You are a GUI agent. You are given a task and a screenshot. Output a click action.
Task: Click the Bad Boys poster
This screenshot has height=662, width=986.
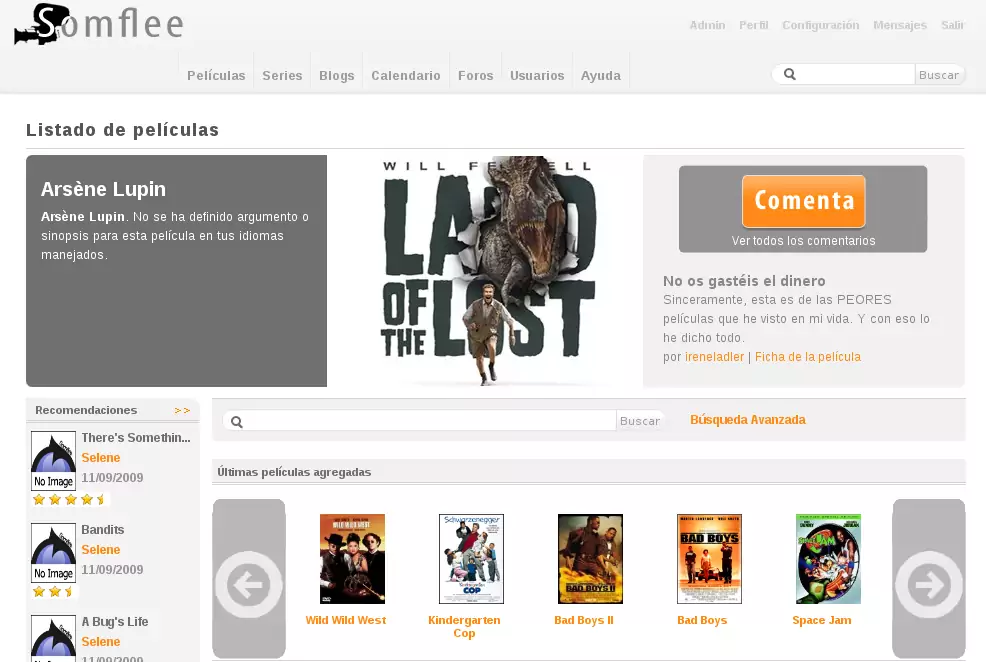[x=709, y=559]
